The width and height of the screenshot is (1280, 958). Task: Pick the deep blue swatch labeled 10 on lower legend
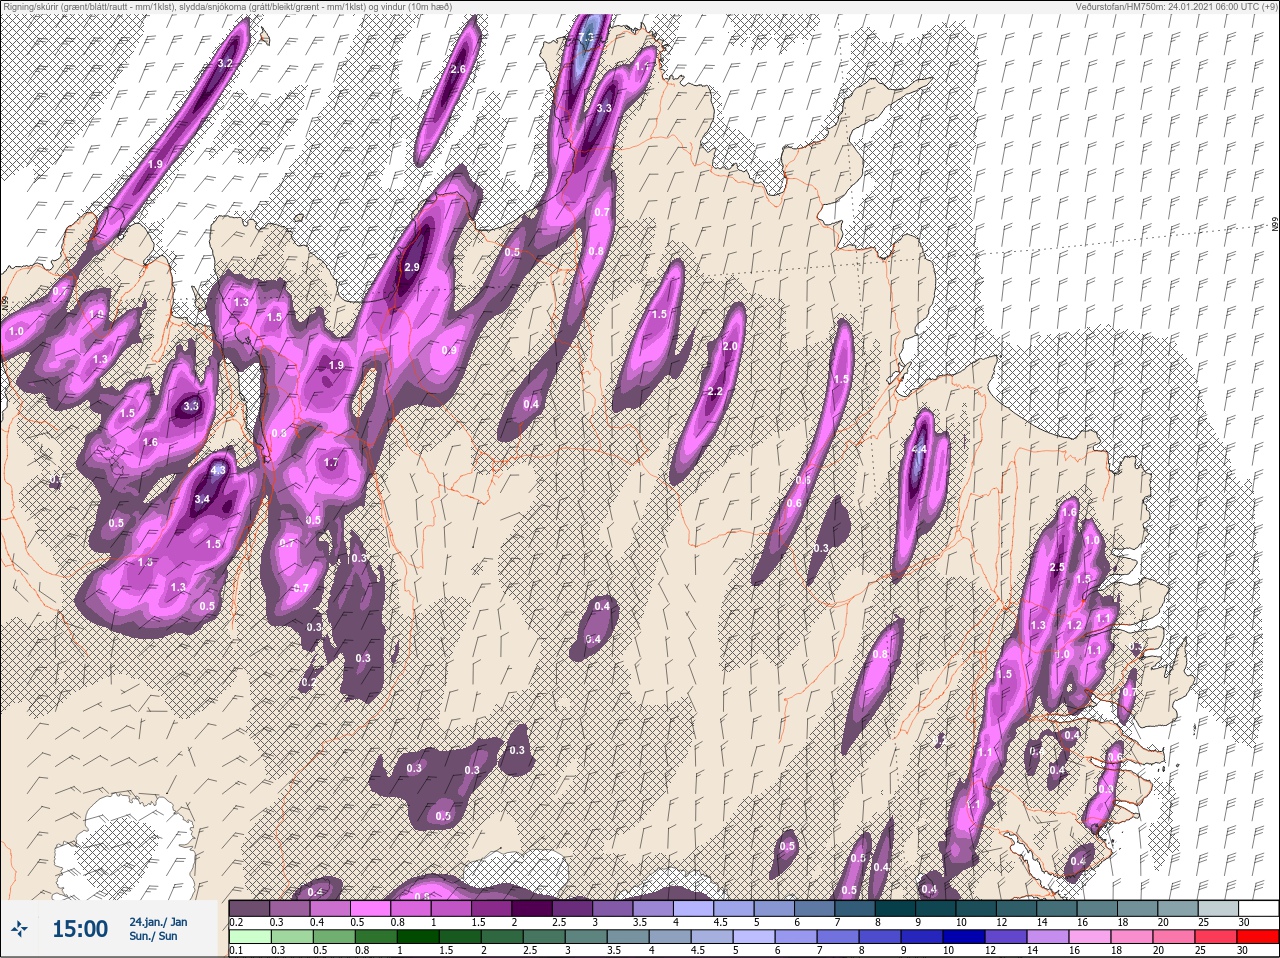[x=963, y=937]
